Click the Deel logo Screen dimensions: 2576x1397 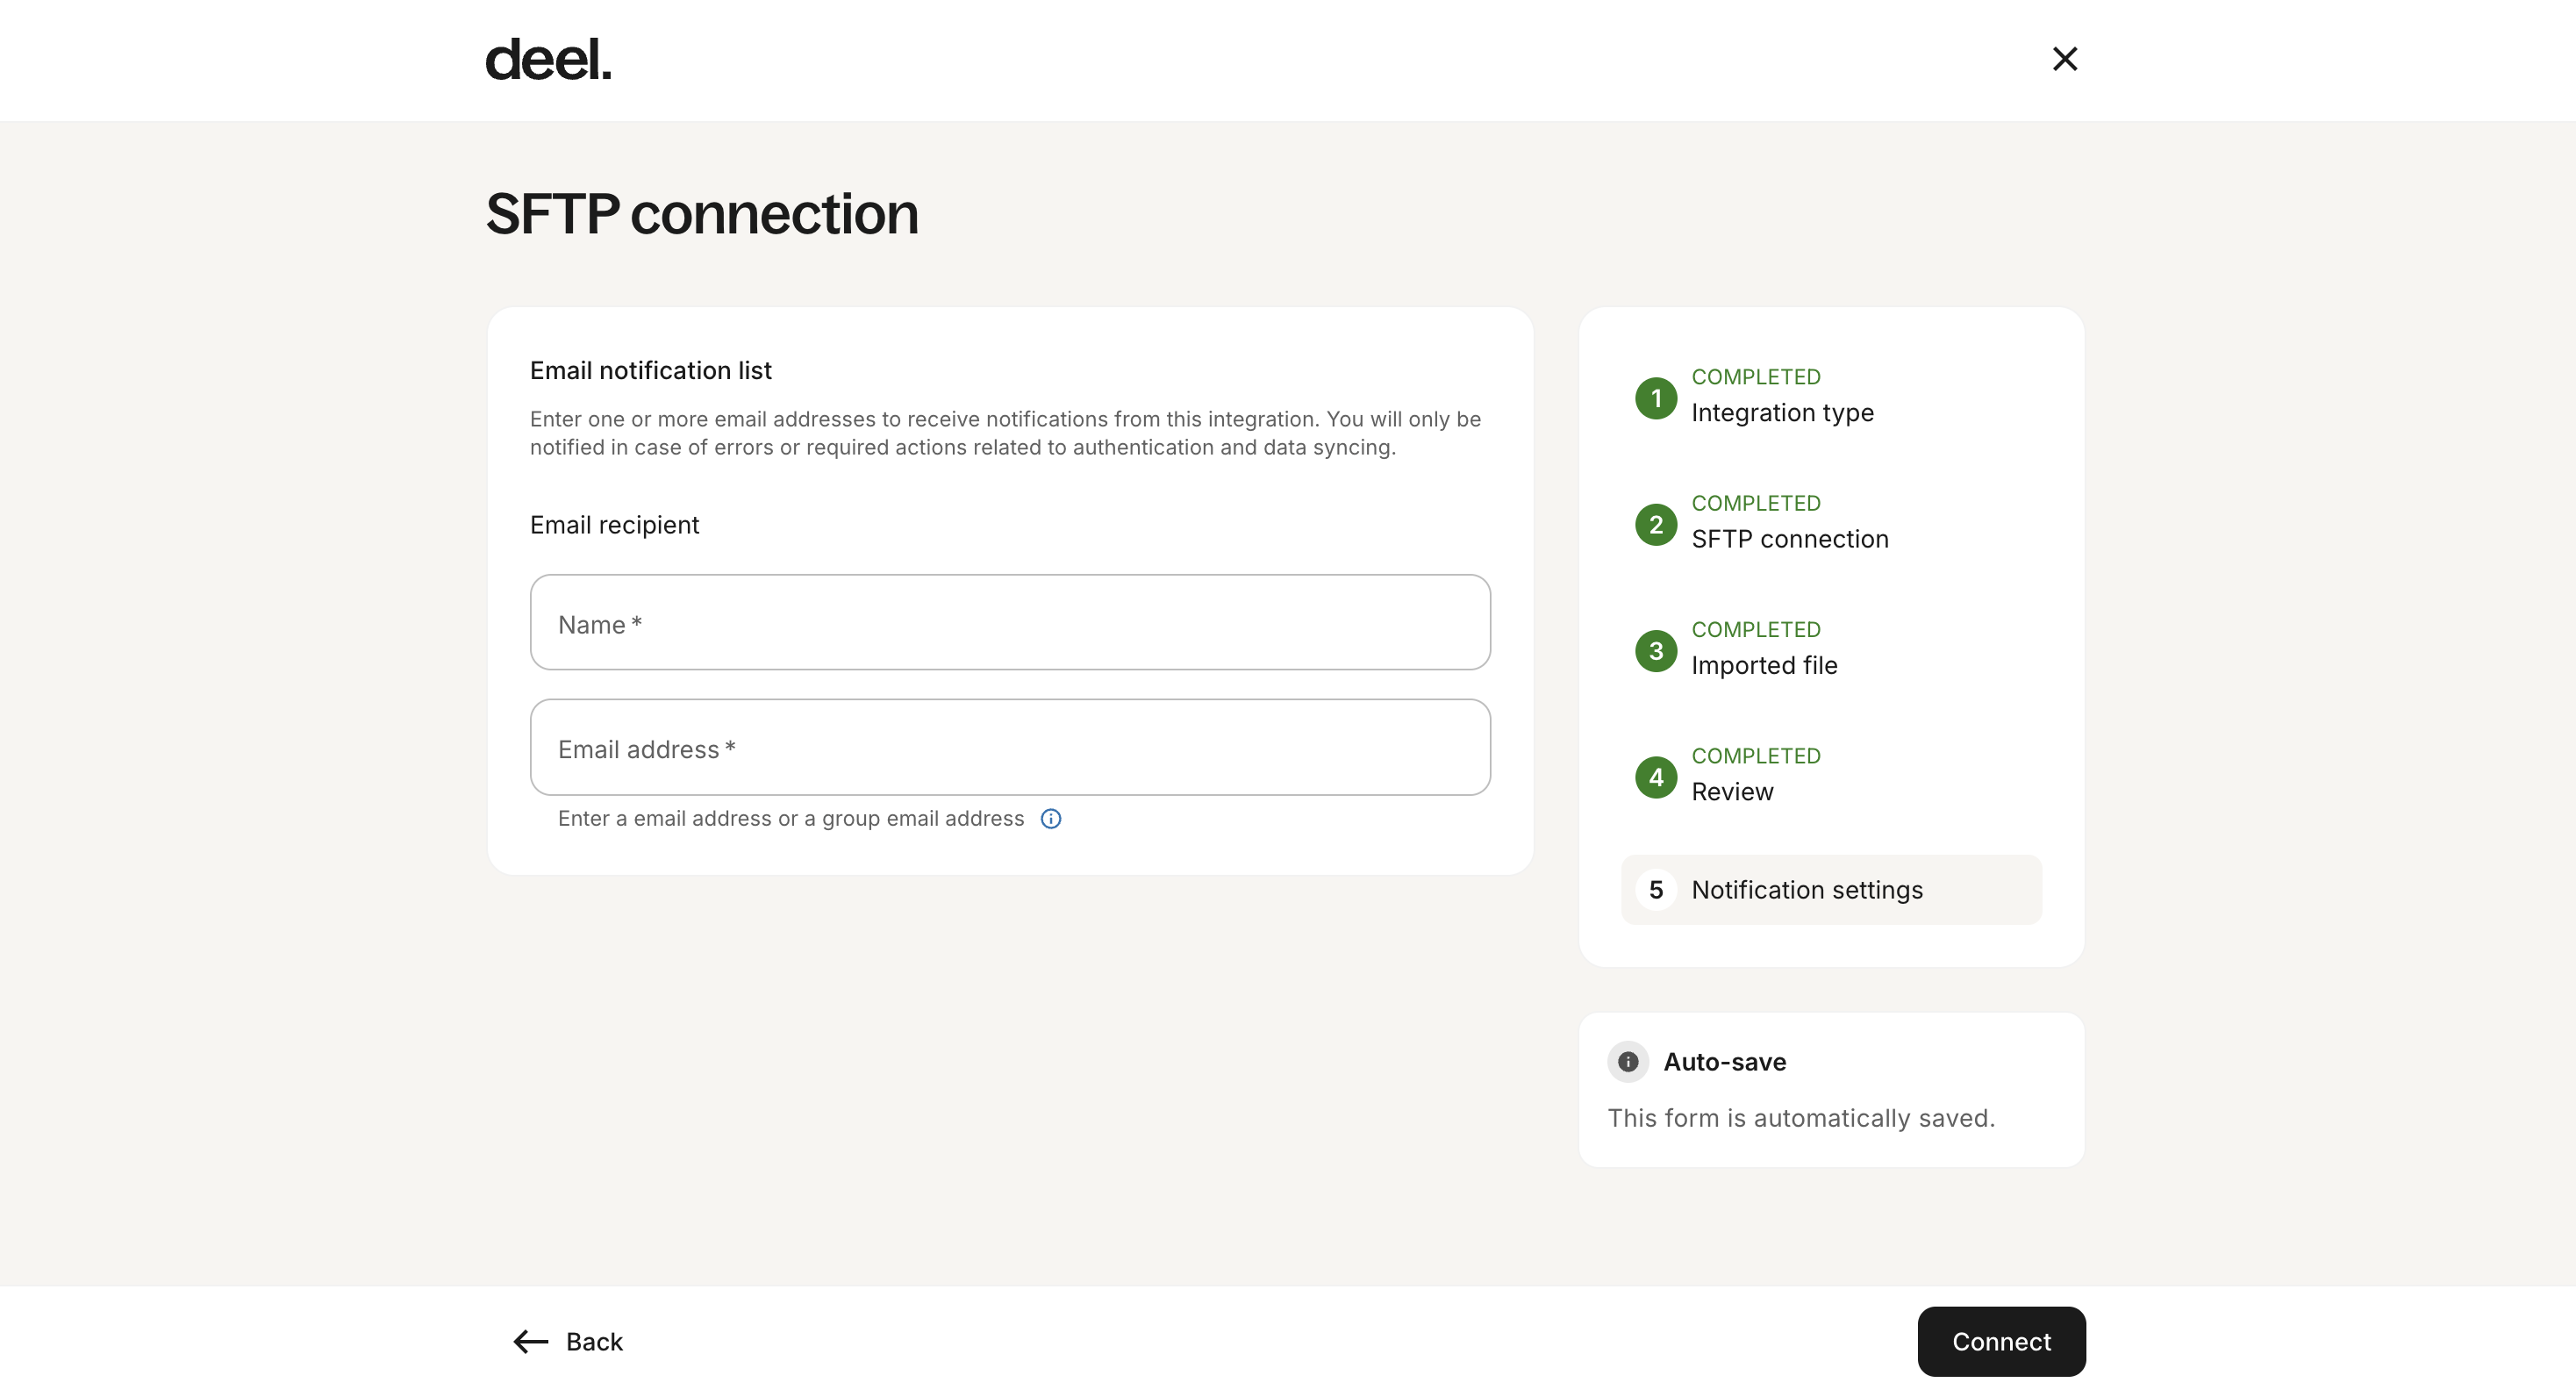point(548,60)
